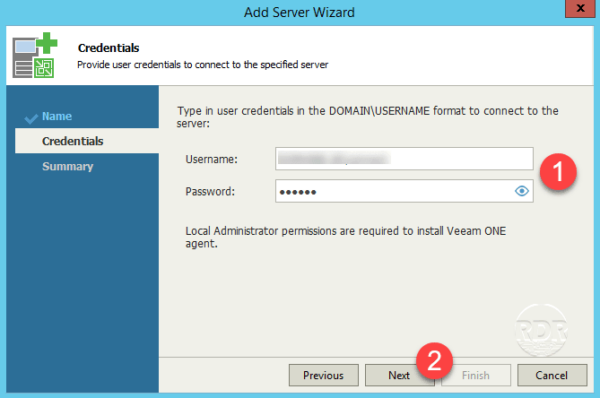
Task: Return to the Previous wizard page
Action: pos(323,375)
